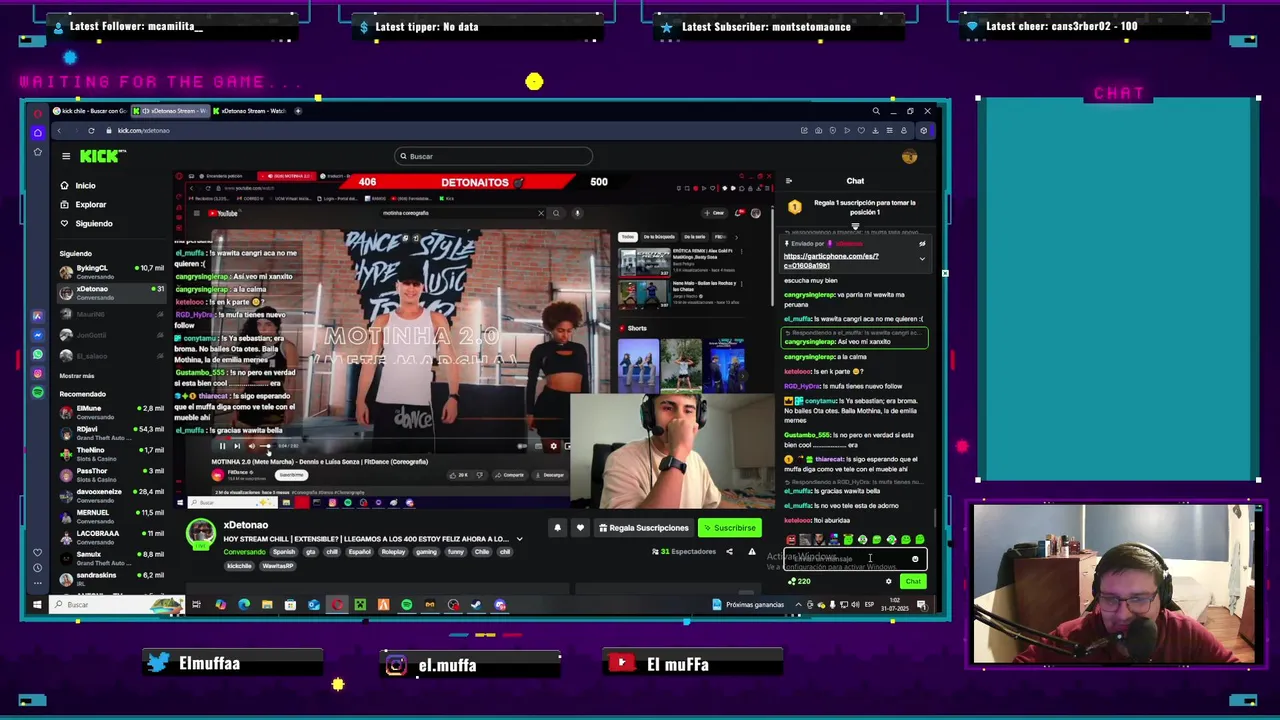Go back in browser navigation
The image size is (1280, 720).
click(58, 130)
